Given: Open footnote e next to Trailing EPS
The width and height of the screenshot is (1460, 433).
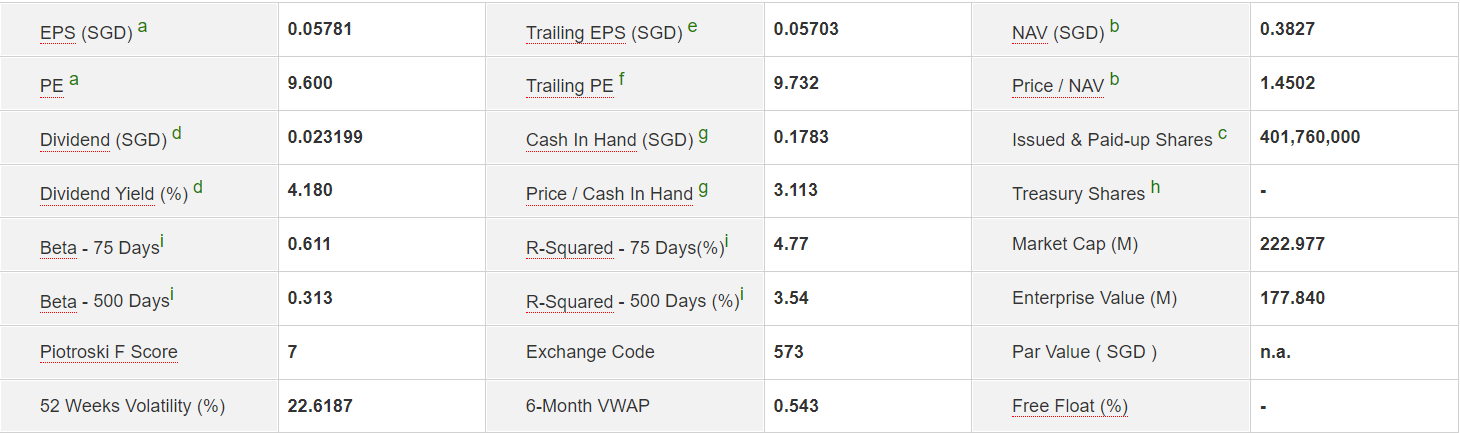Looking at the screenshot, I should tap(692, 27).
